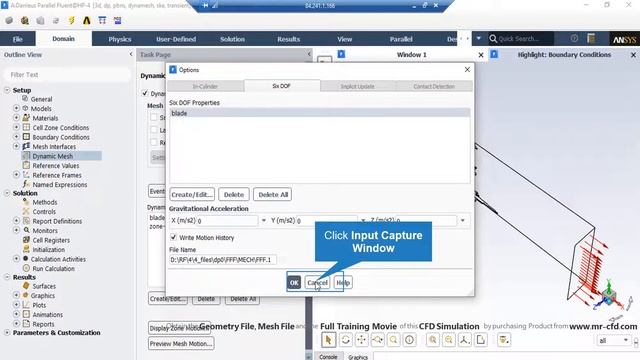This screenshot has height=360, width=640.
Task: Click the help question mark icon
Action: coord(574,38)
